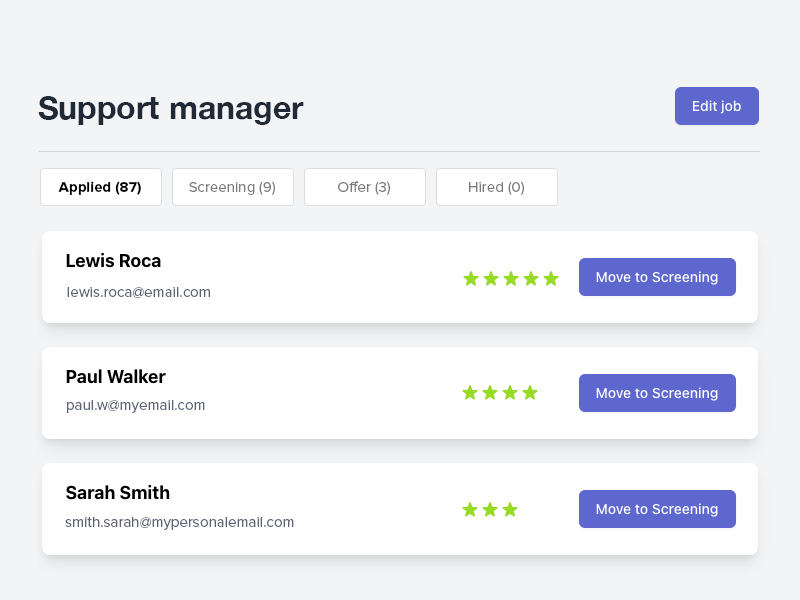Click the third star on Lewis Roca's rating
This screenshot has height=600, width=800.
511,278
